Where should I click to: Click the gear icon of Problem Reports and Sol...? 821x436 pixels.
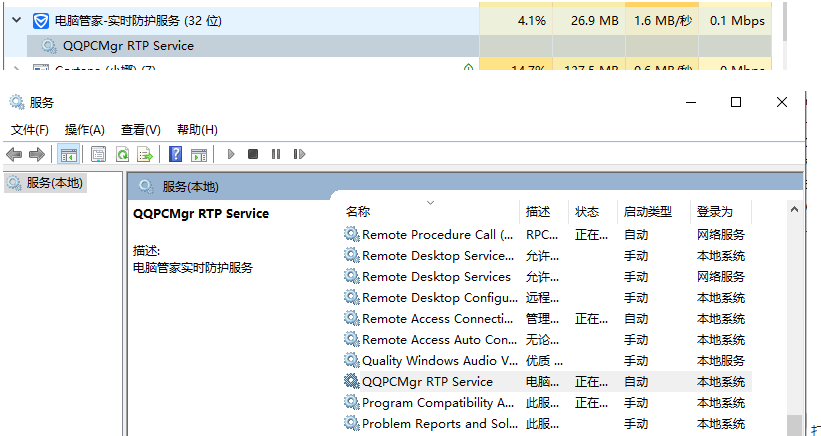tap(351, 422)
